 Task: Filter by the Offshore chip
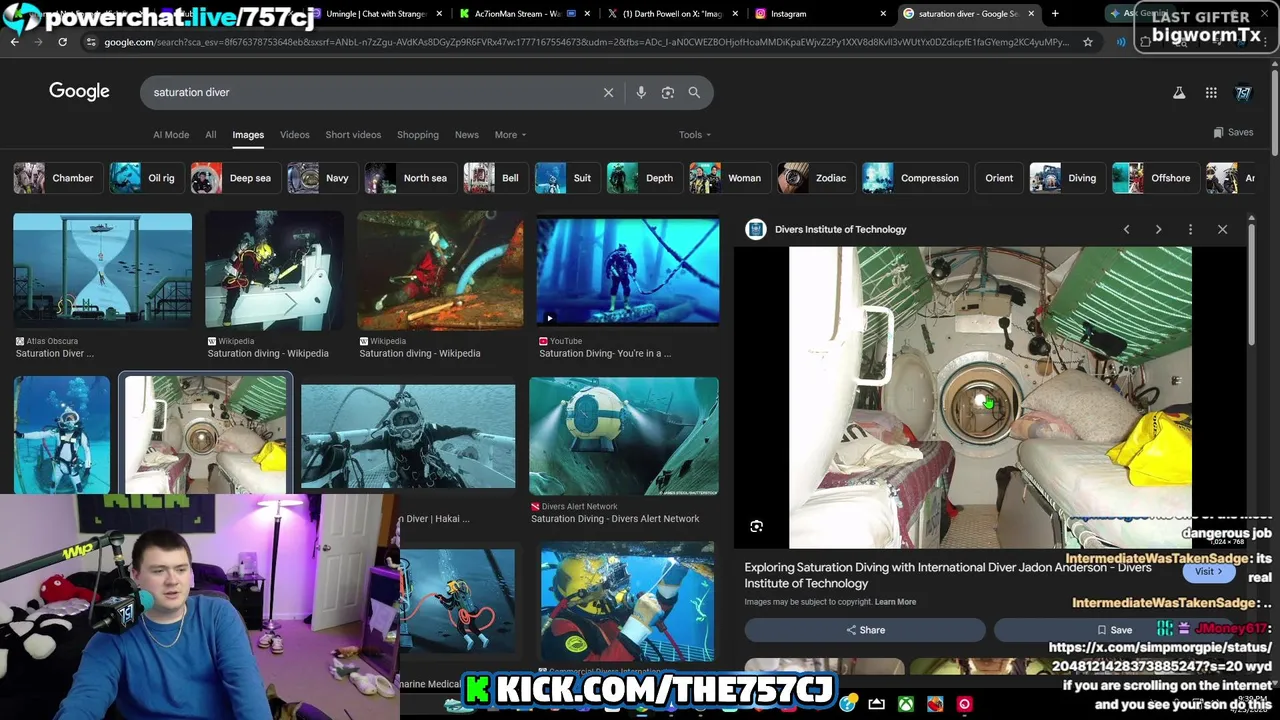(1154, 178)
